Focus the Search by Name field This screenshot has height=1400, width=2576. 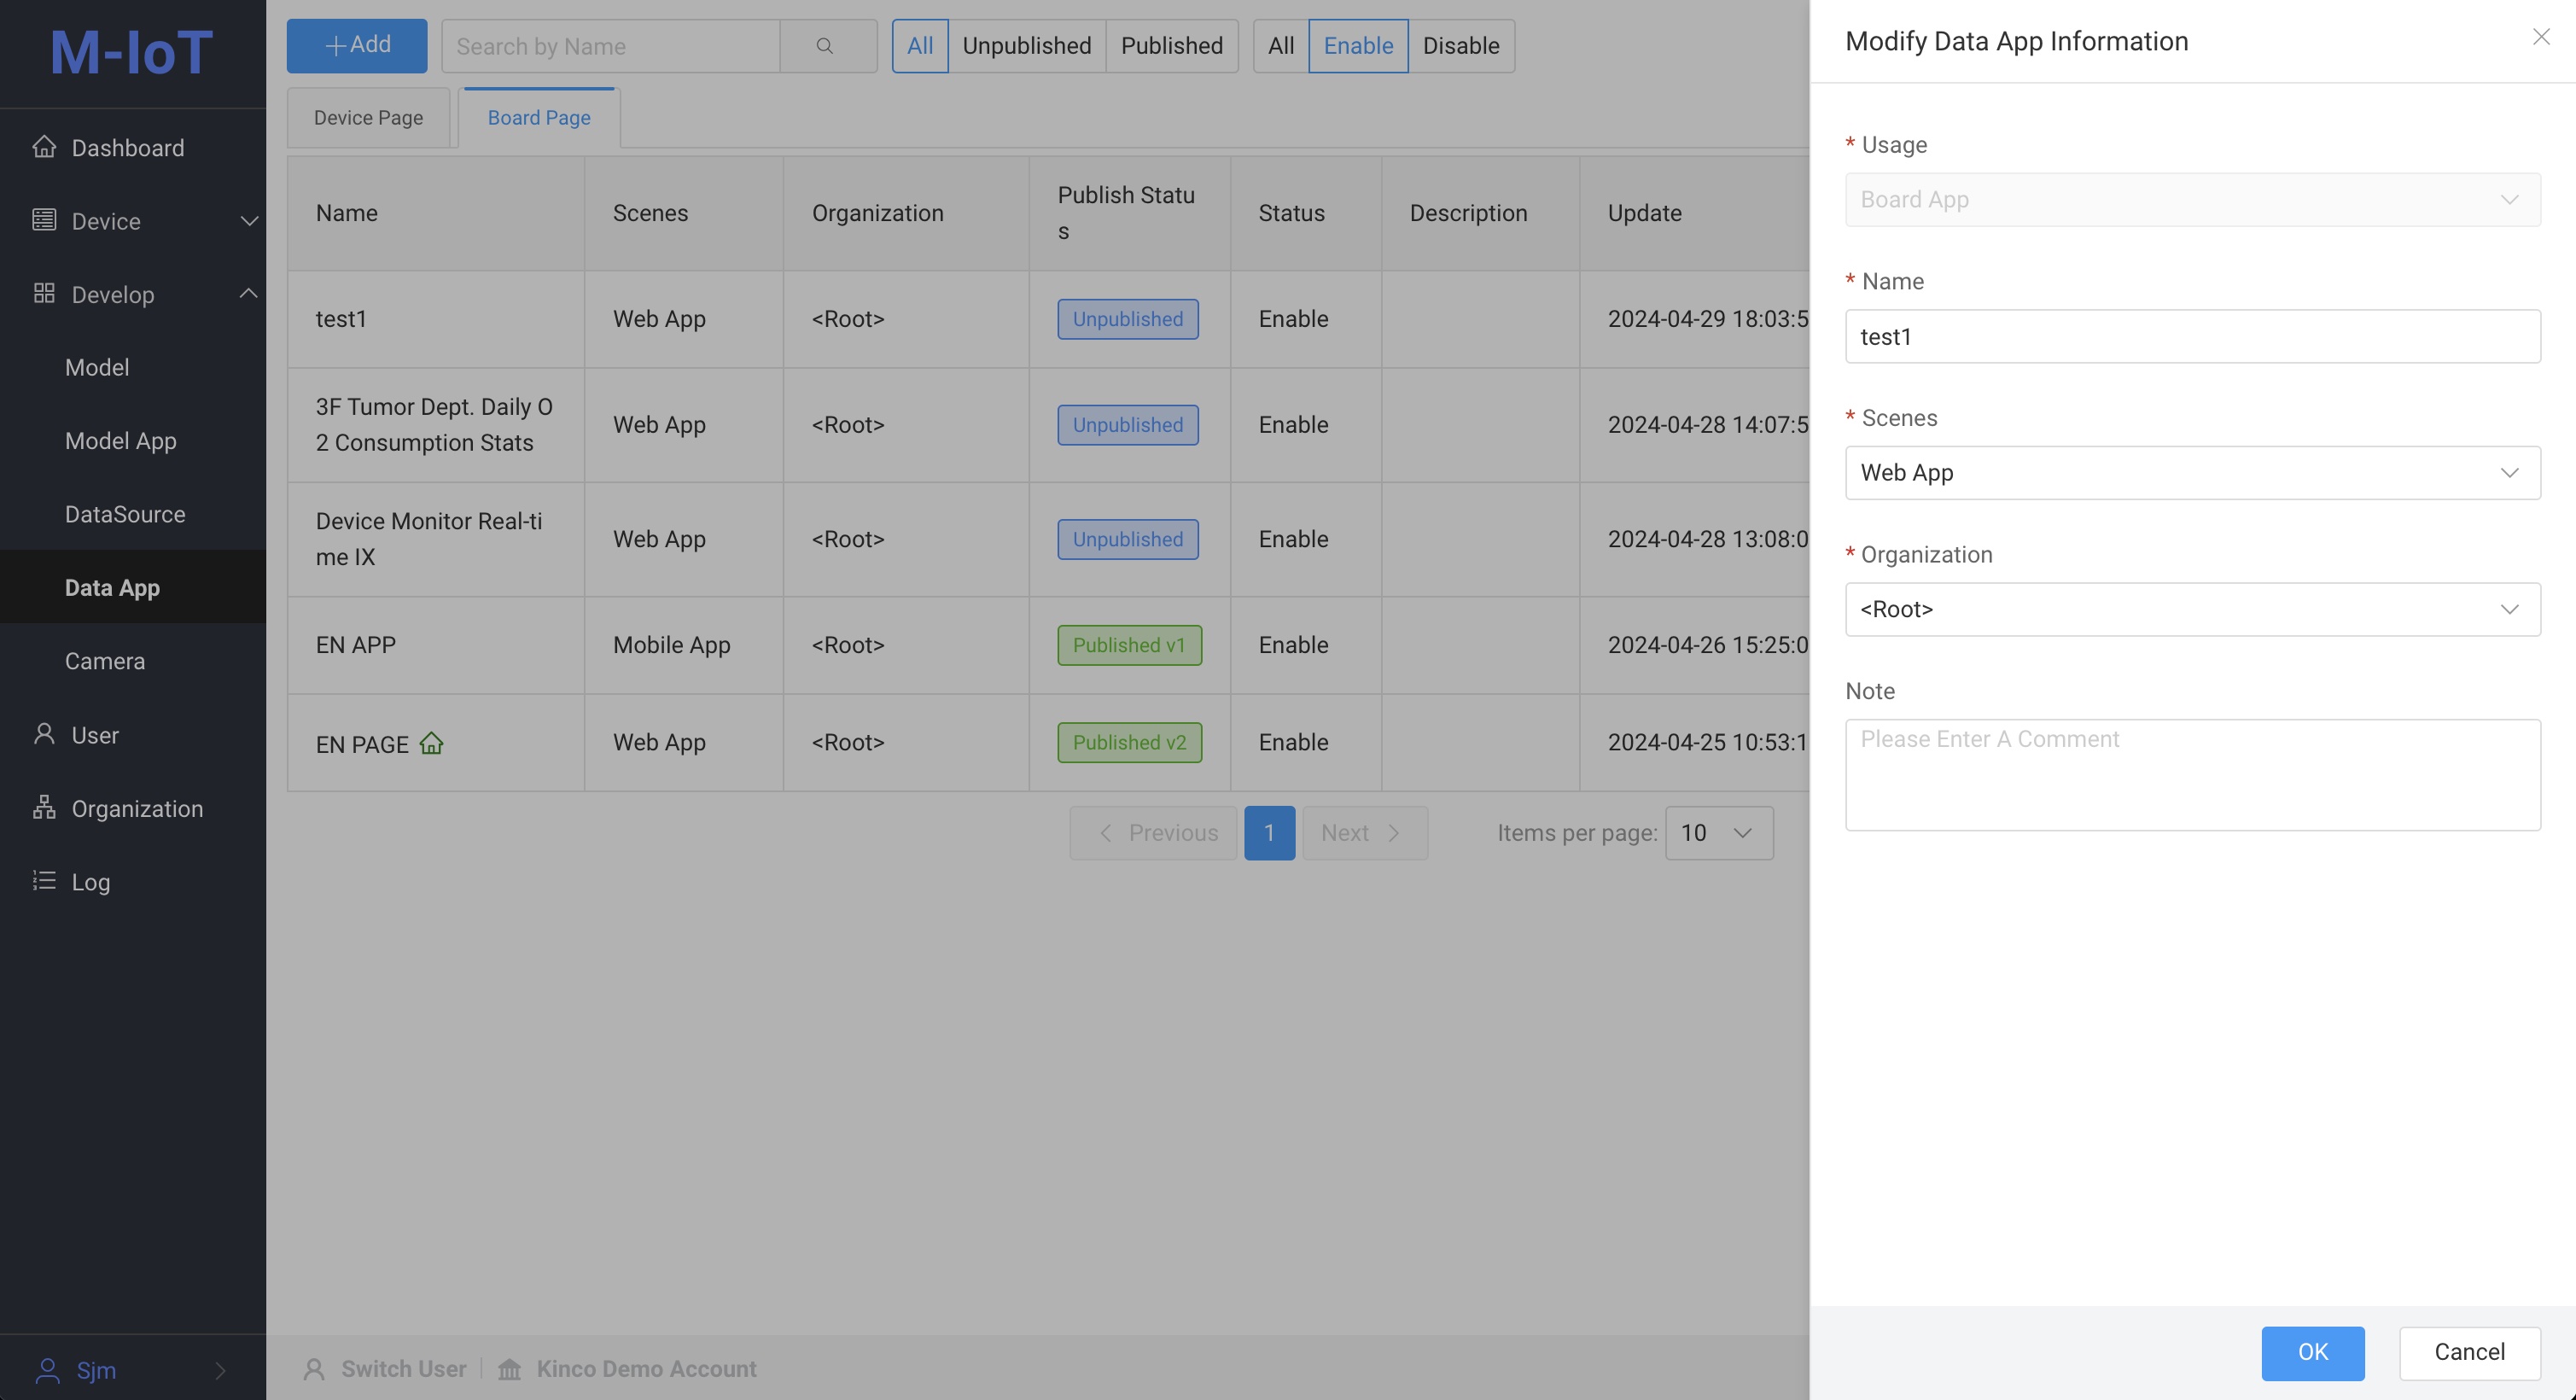tap(610, 46)
